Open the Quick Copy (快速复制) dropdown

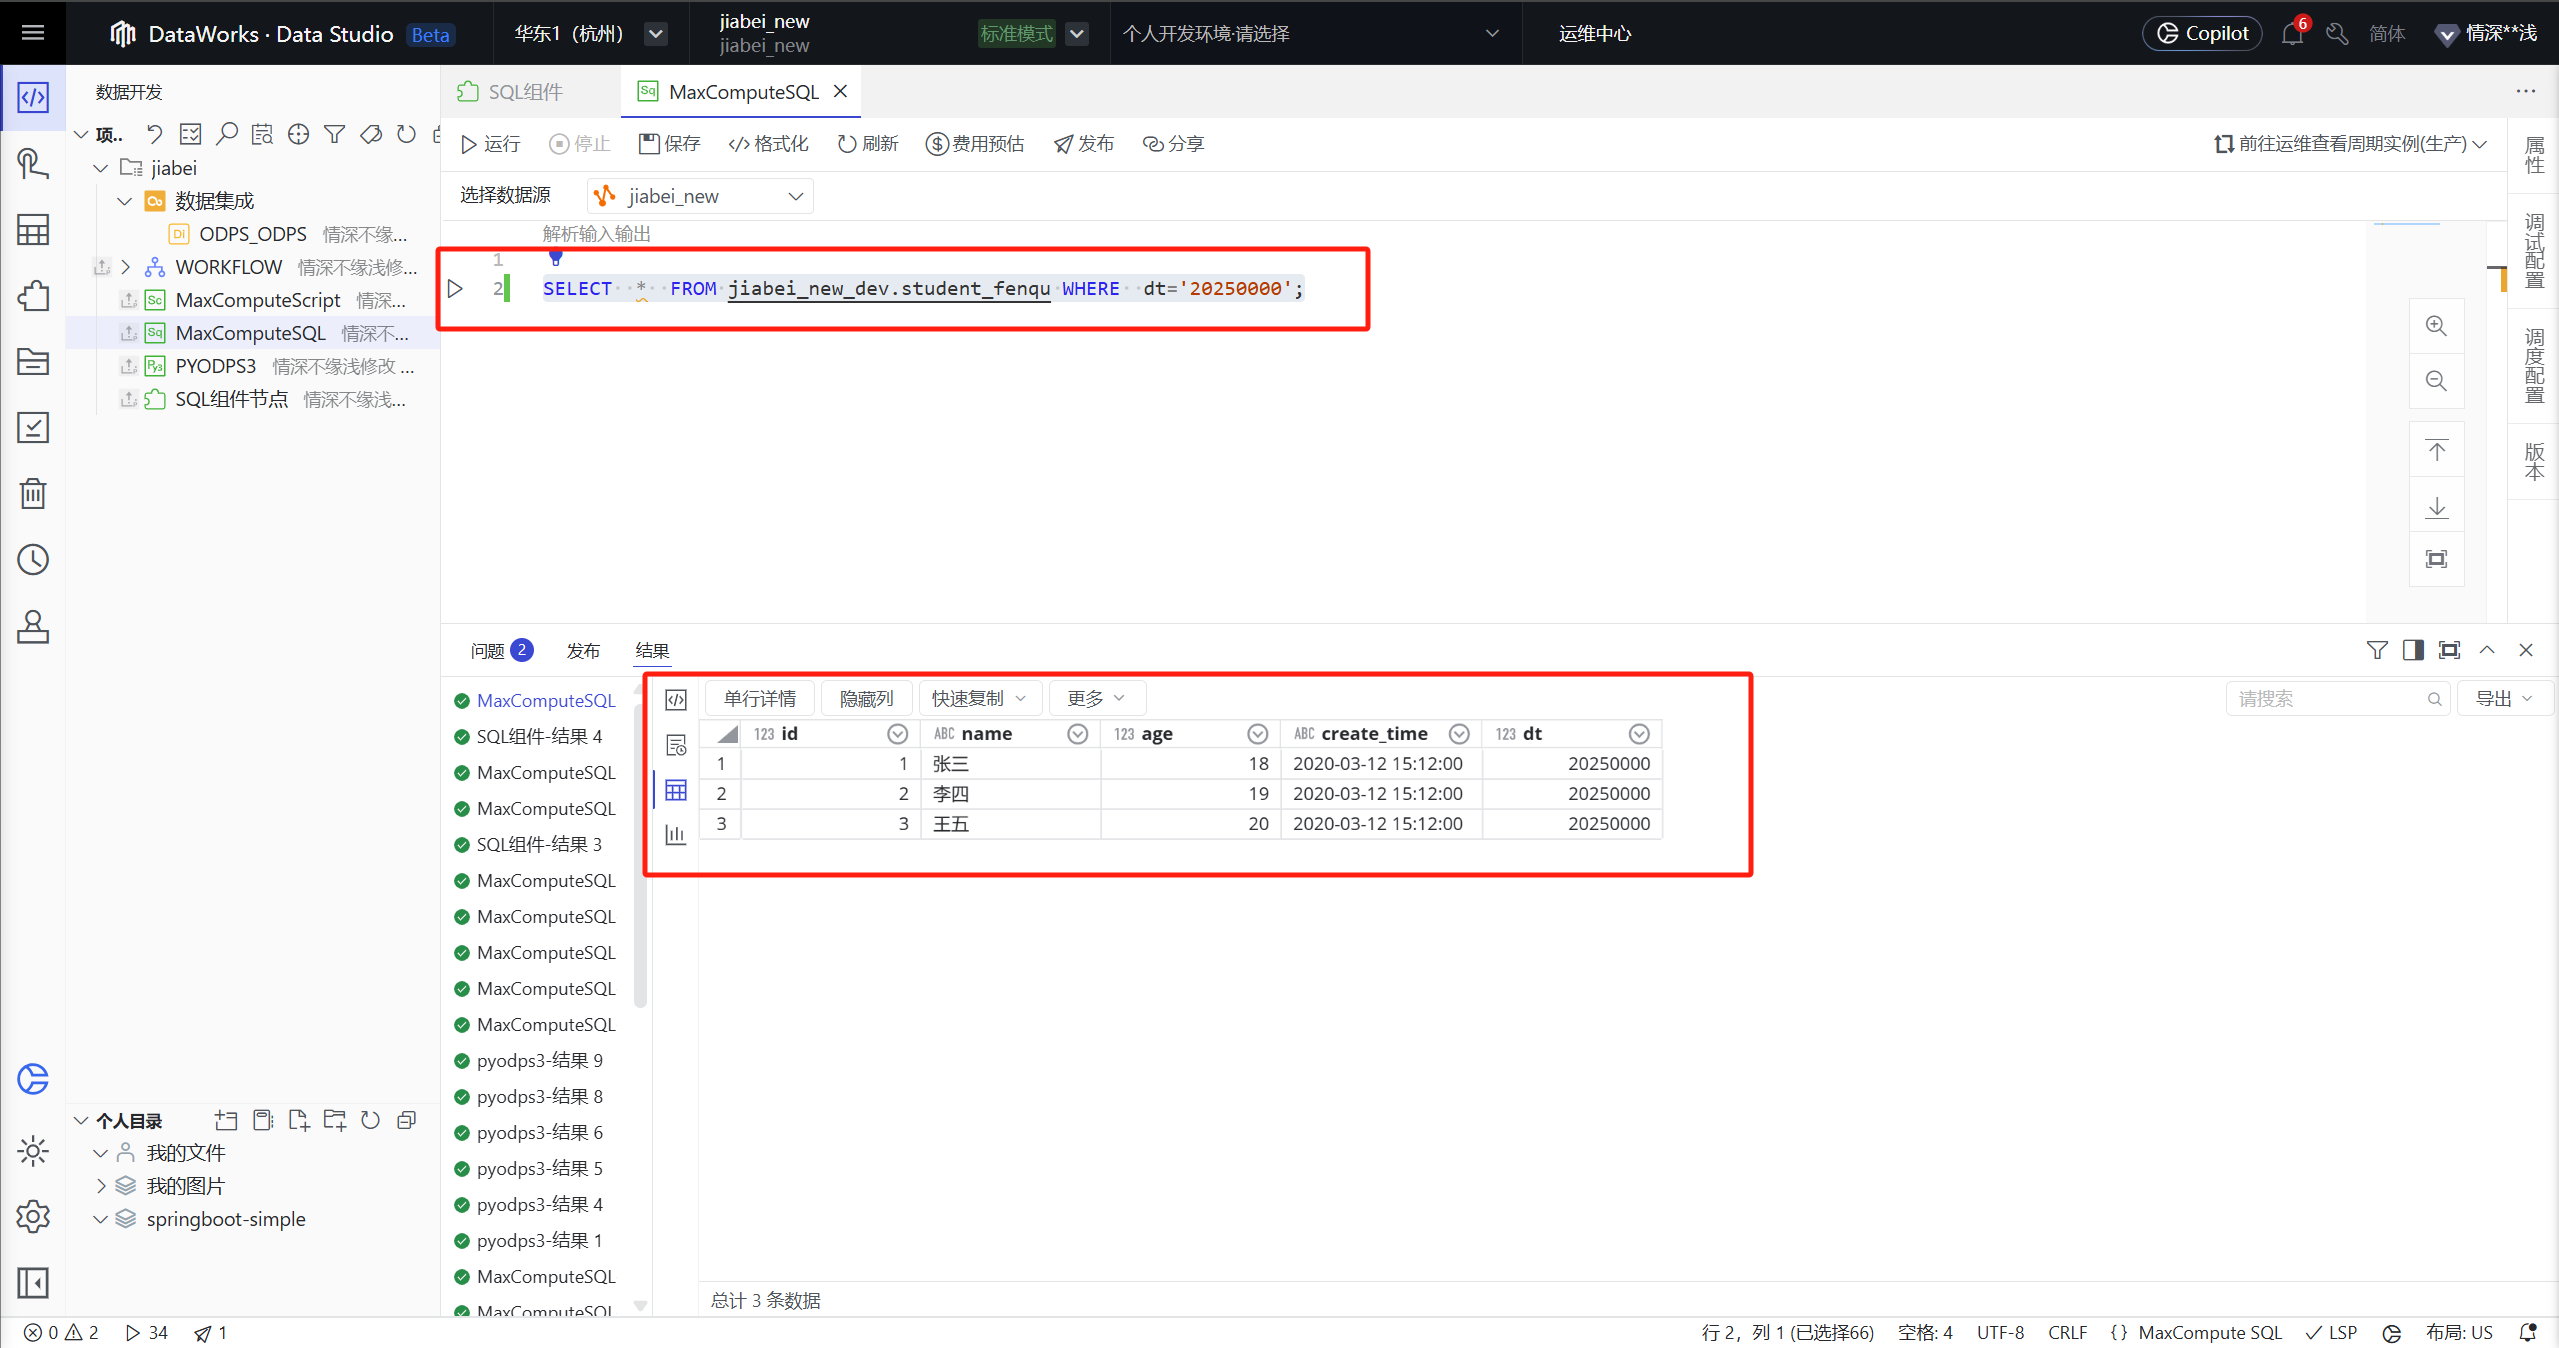tap(978, 698)
